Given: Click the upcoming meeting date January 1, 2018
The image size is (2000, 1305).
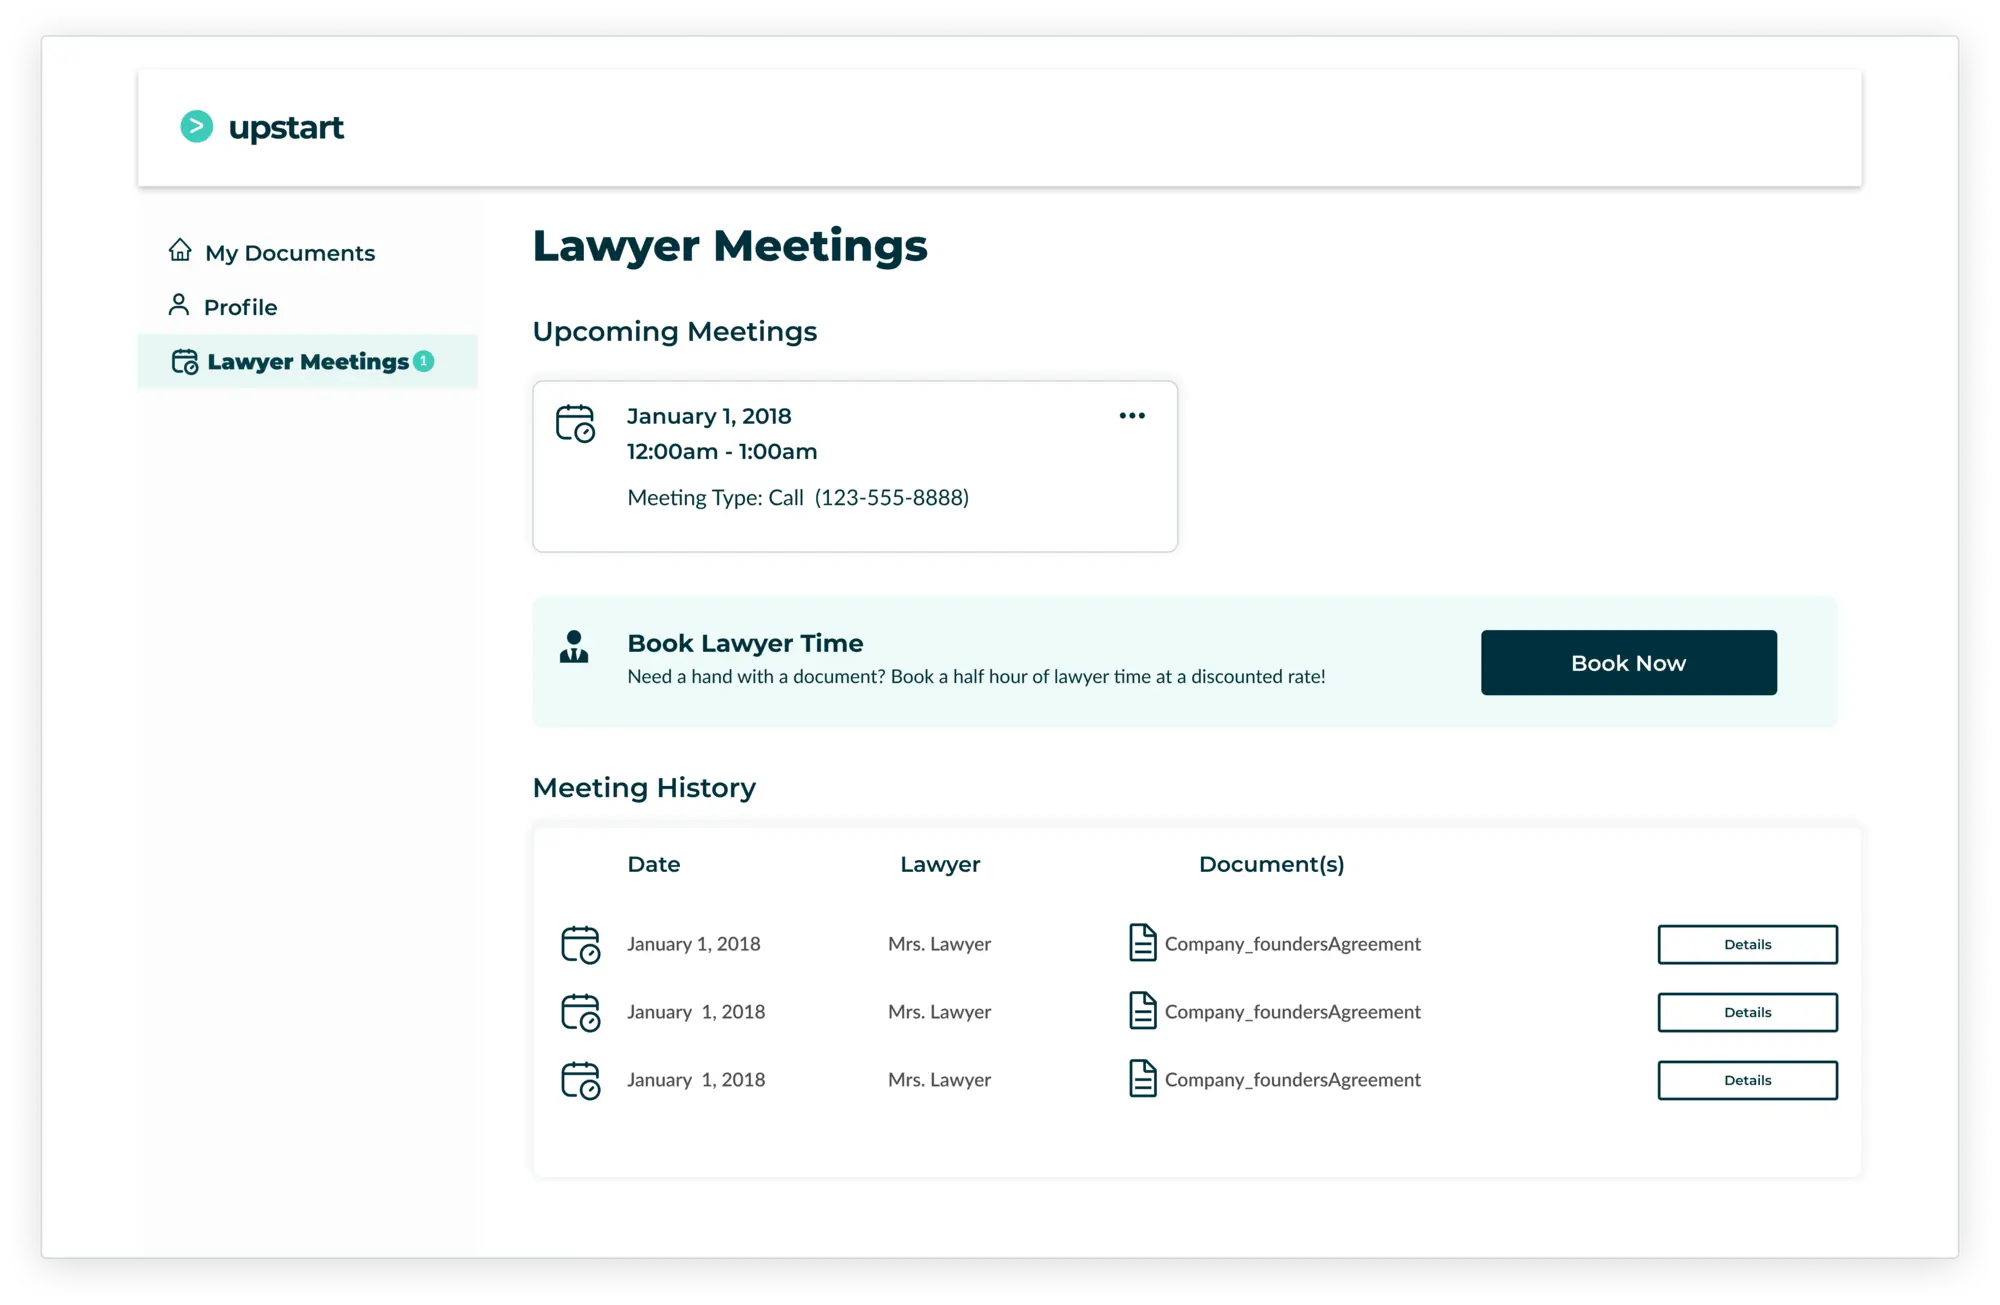Looking at the screenshot, I should click(709, 416).
